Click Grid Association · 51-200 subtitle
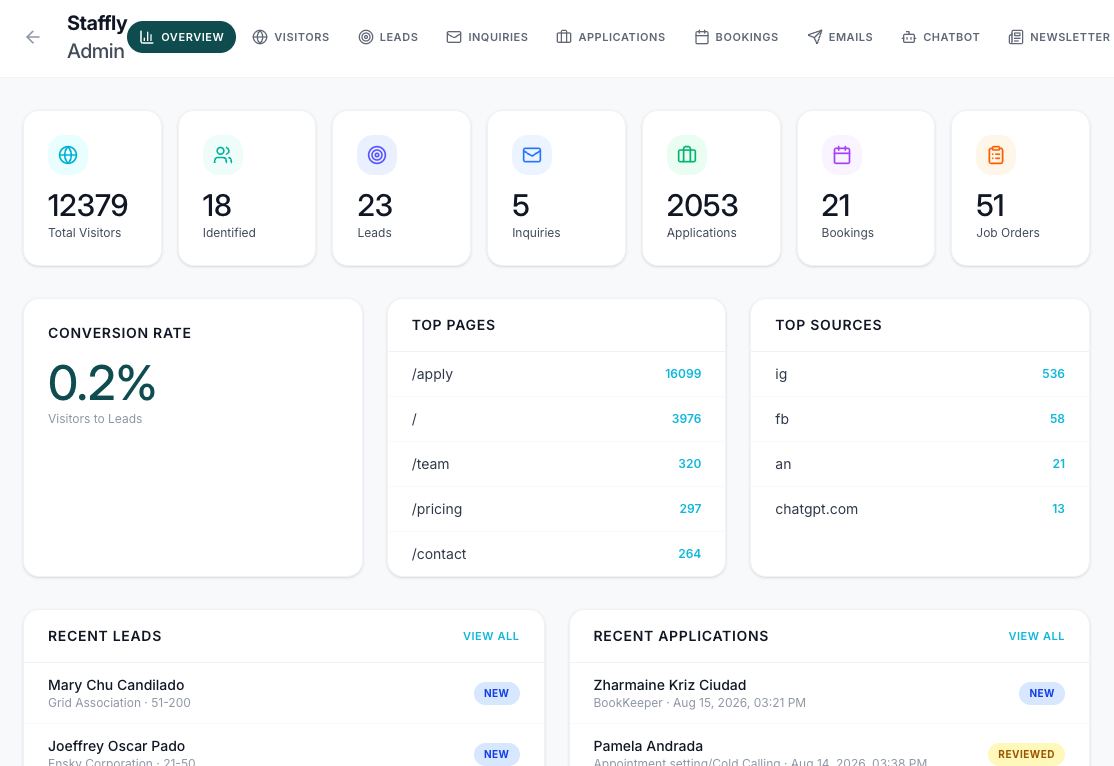 point(119,703)
